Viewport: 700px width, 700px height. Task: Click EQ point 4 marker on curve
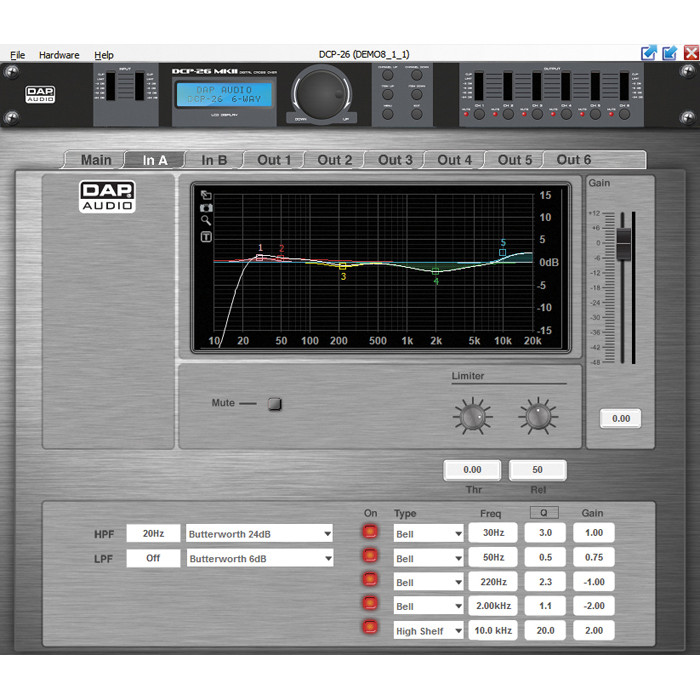pos(436,271)
